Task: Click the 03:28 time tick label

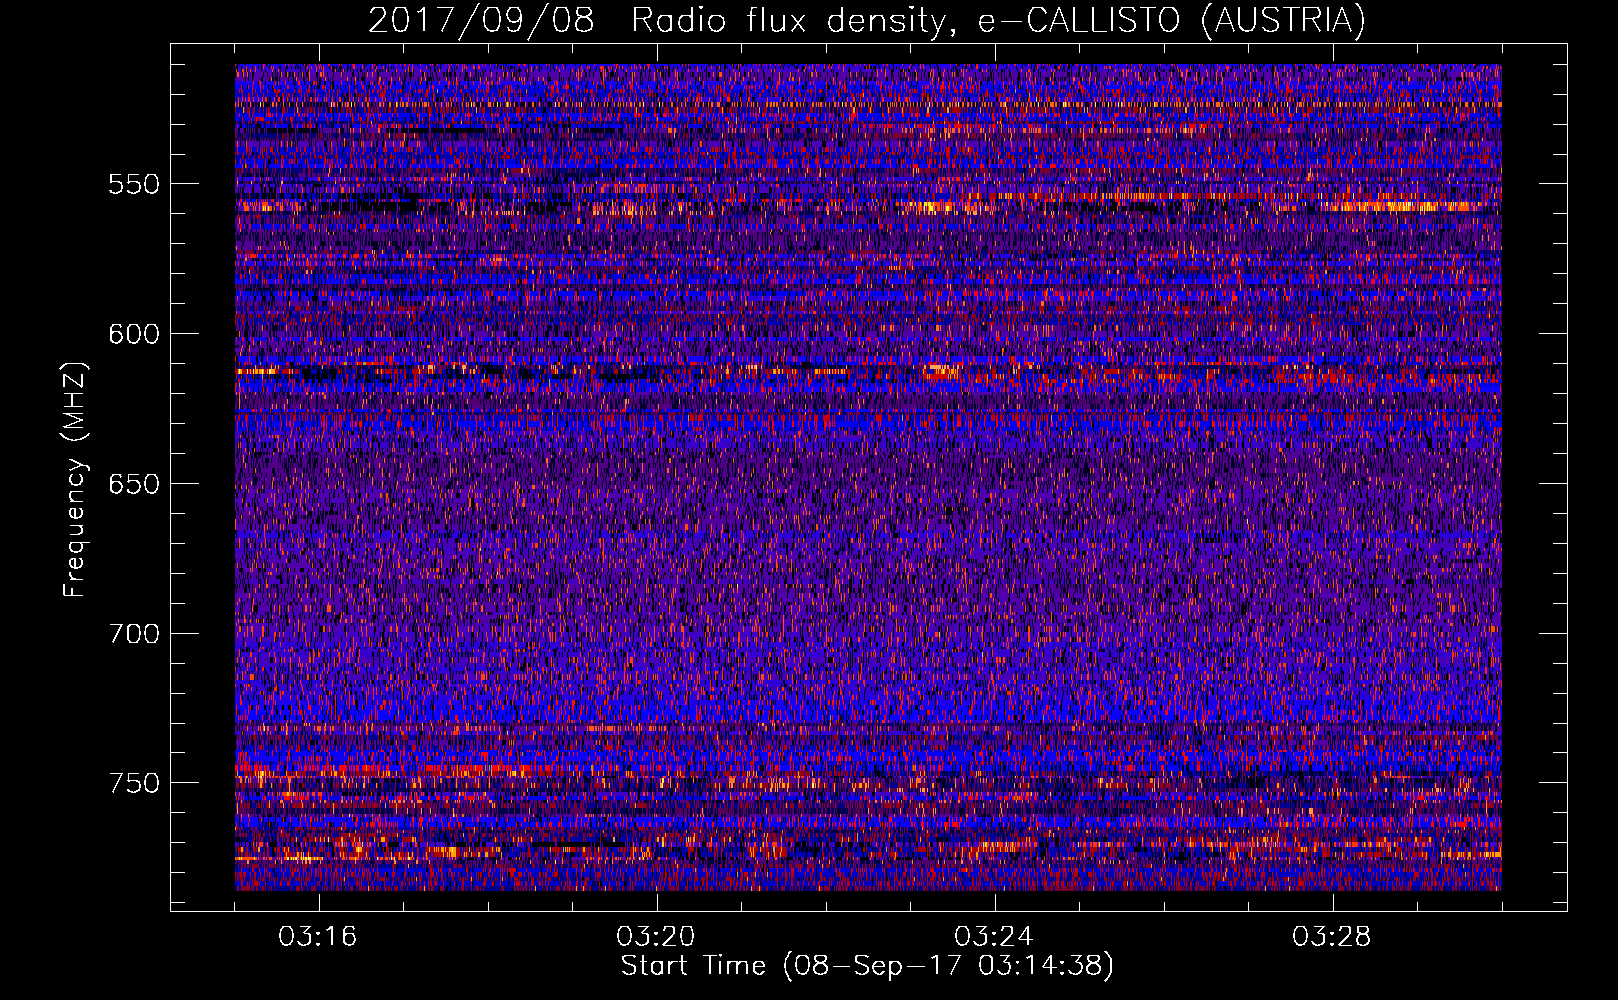Action: pyautogui.click(x=1332, y=937)
